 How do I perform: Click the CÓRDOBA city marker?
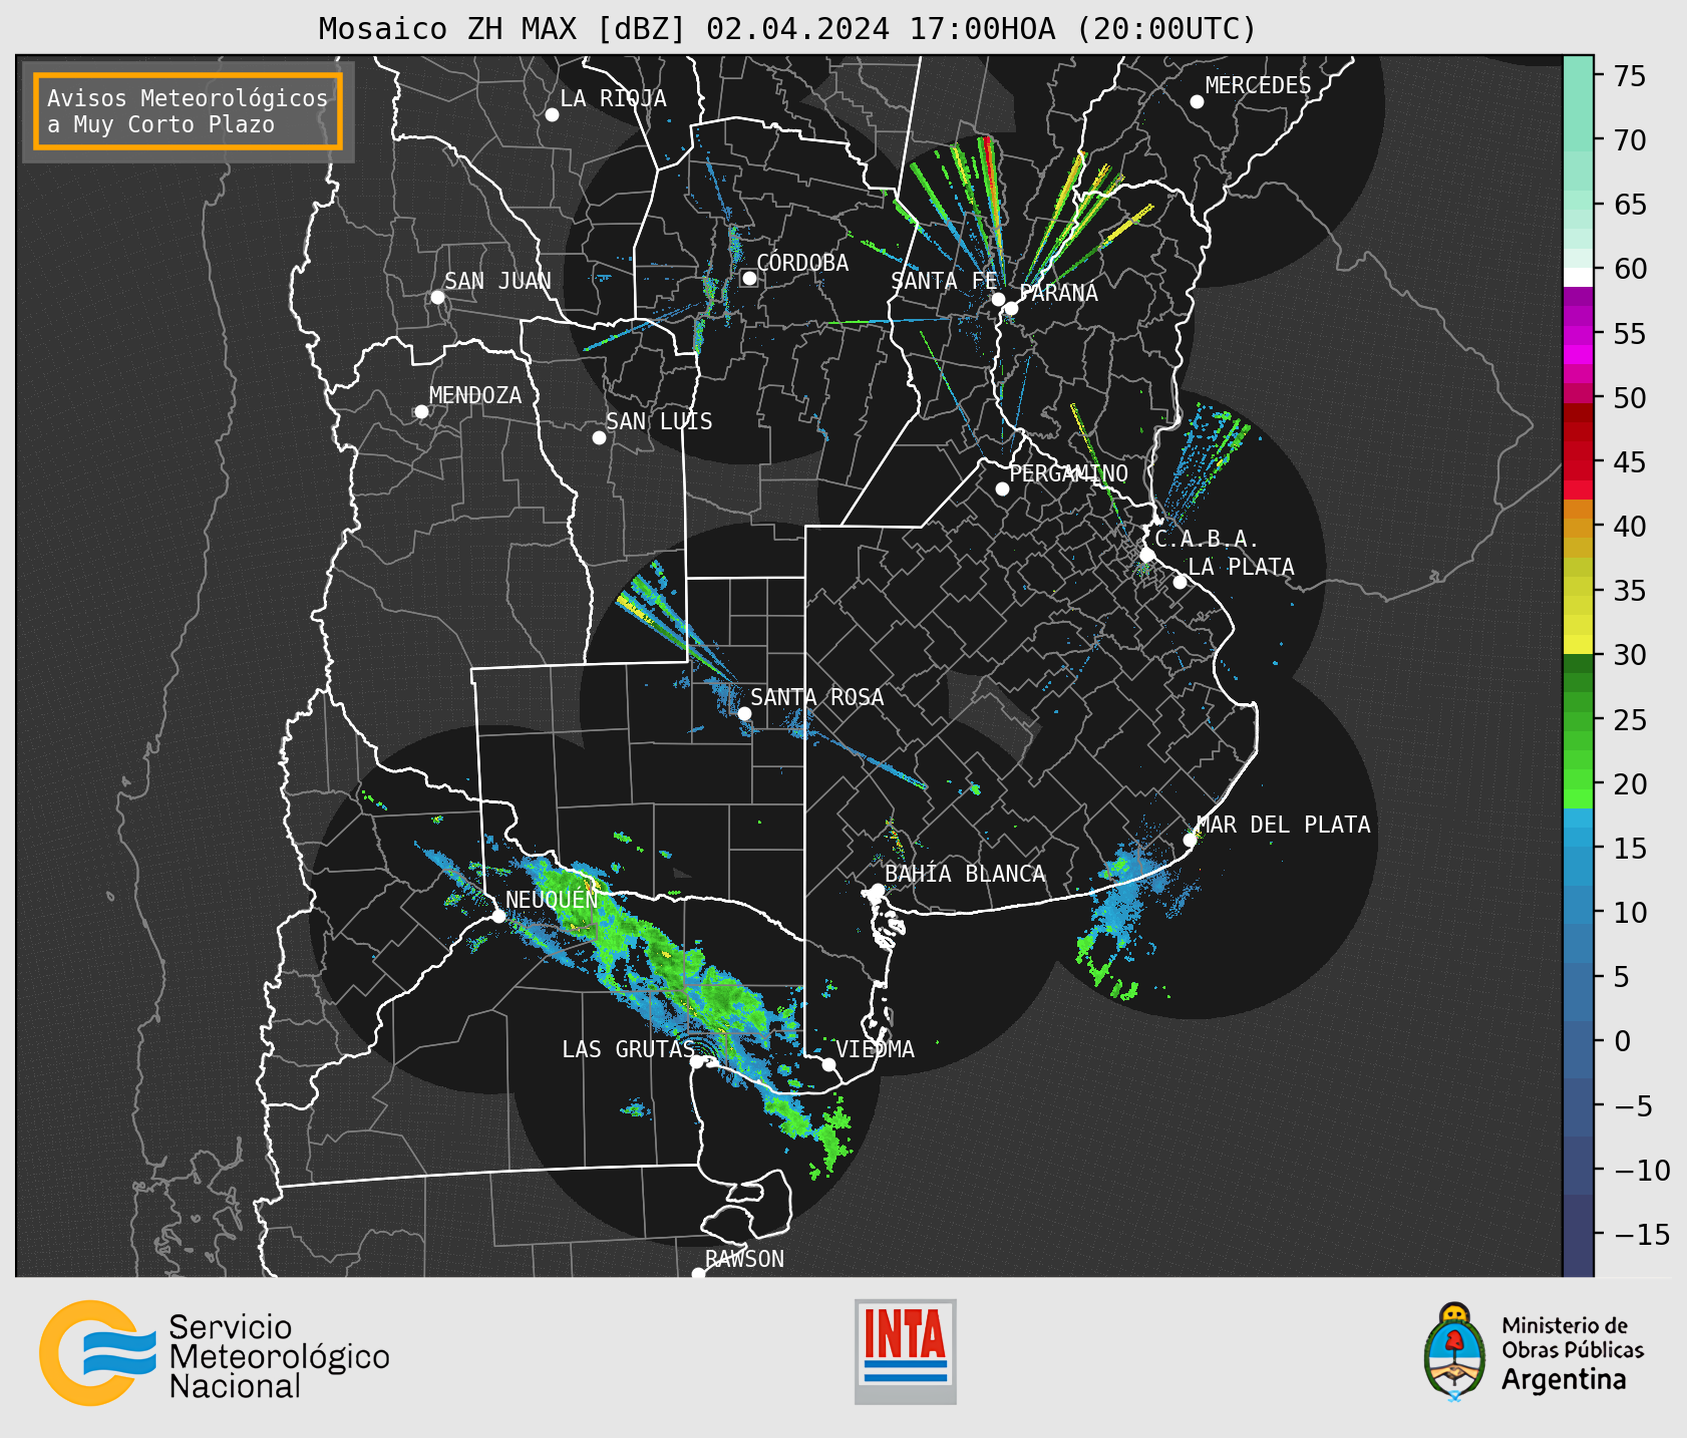tap(749, 279)
